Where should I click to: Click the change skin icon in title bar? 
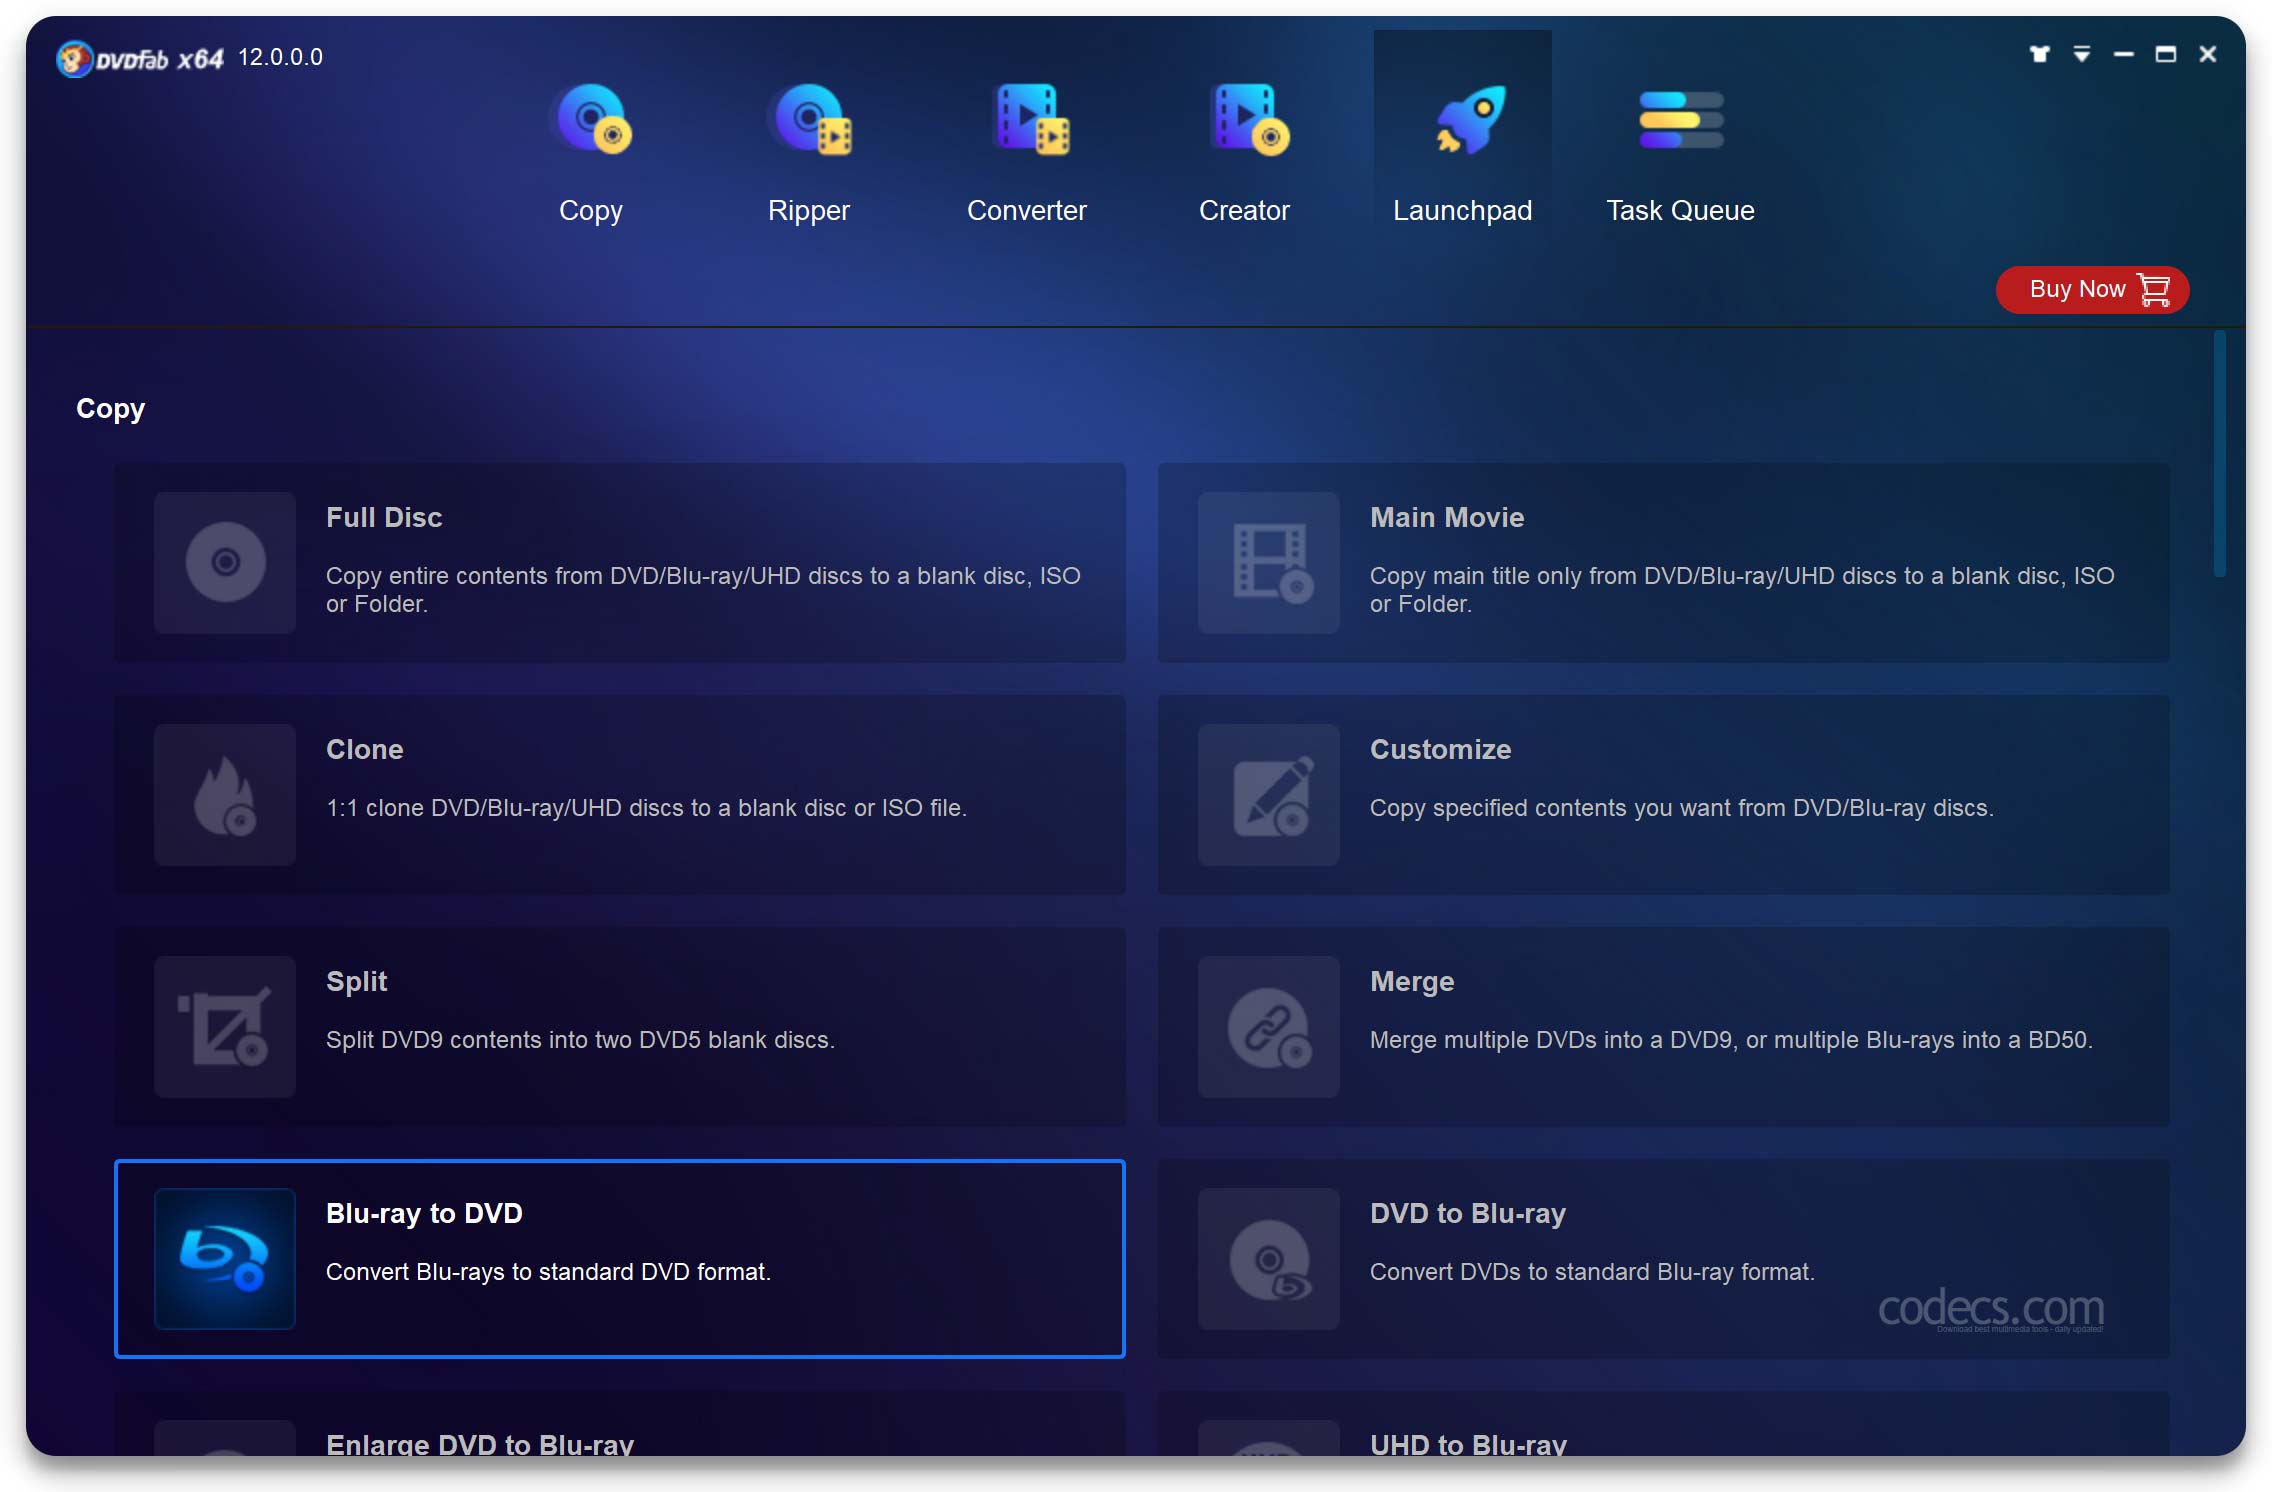tap(2039, 55)
